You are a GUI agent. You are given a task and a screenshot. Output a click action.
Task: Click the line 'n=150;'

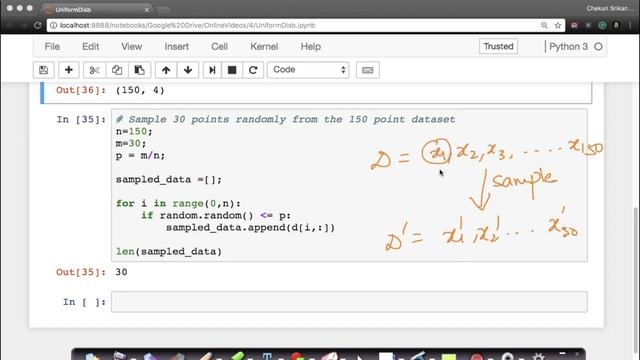(134, 131)
